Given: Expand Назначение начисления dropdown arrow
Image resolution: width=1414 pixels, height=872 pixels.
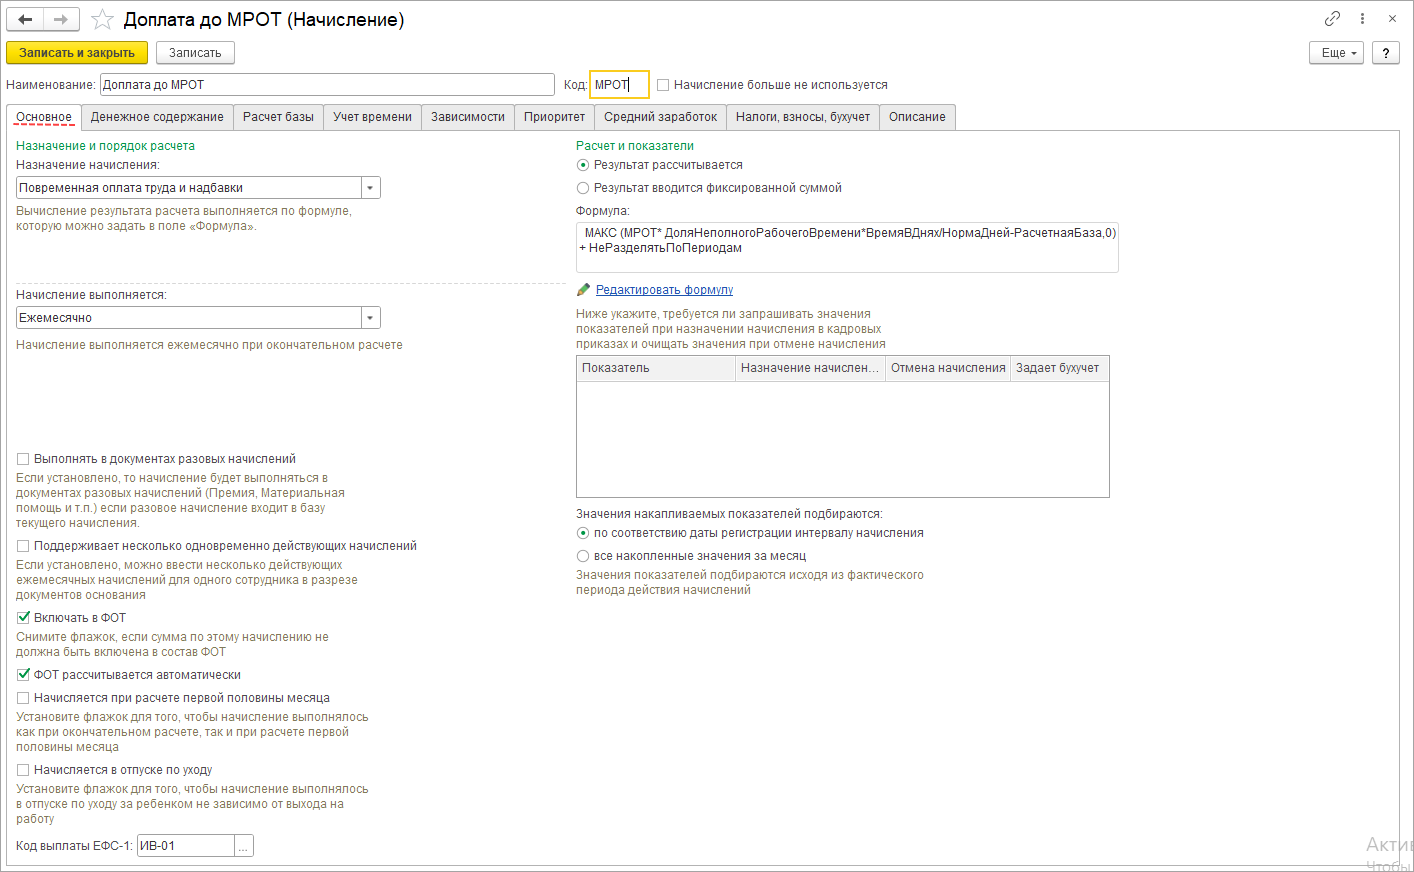Looking at the screenshot, I should coord(371,188).
